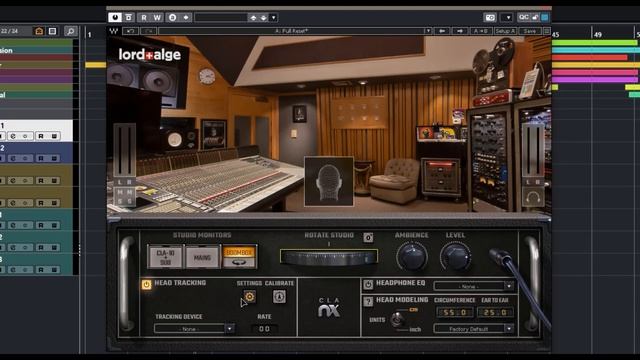Click the plugin header lock icon
Image resolution: width=640 pixels, height=360 pixels.
point(535,17)
